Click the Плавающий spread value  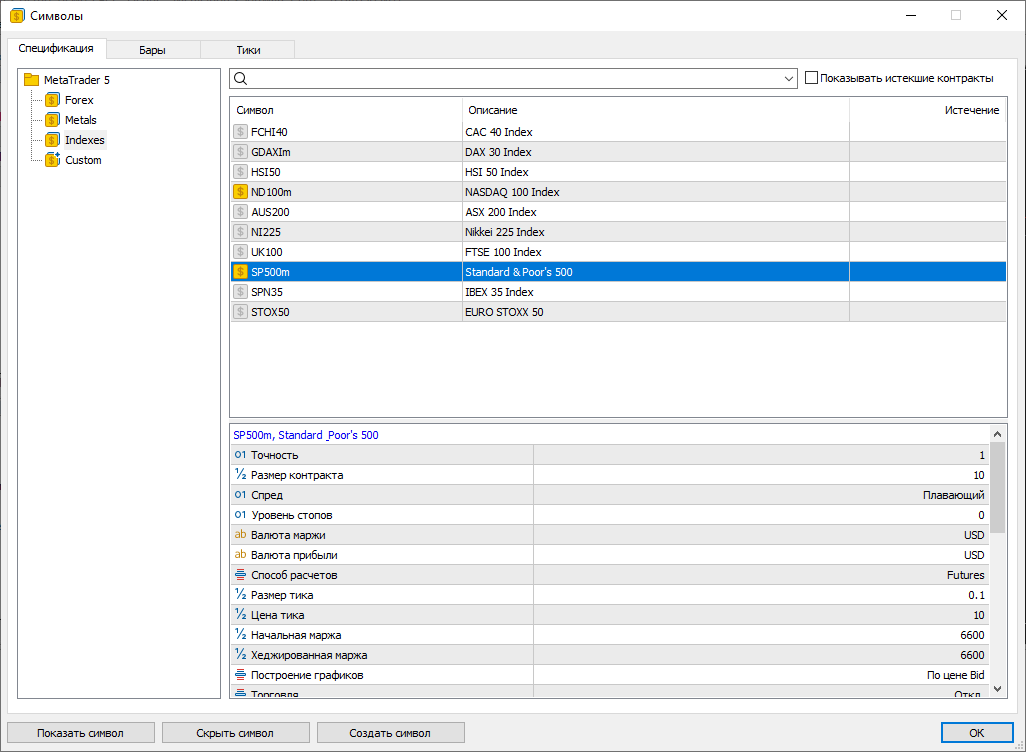pos(953,495)
